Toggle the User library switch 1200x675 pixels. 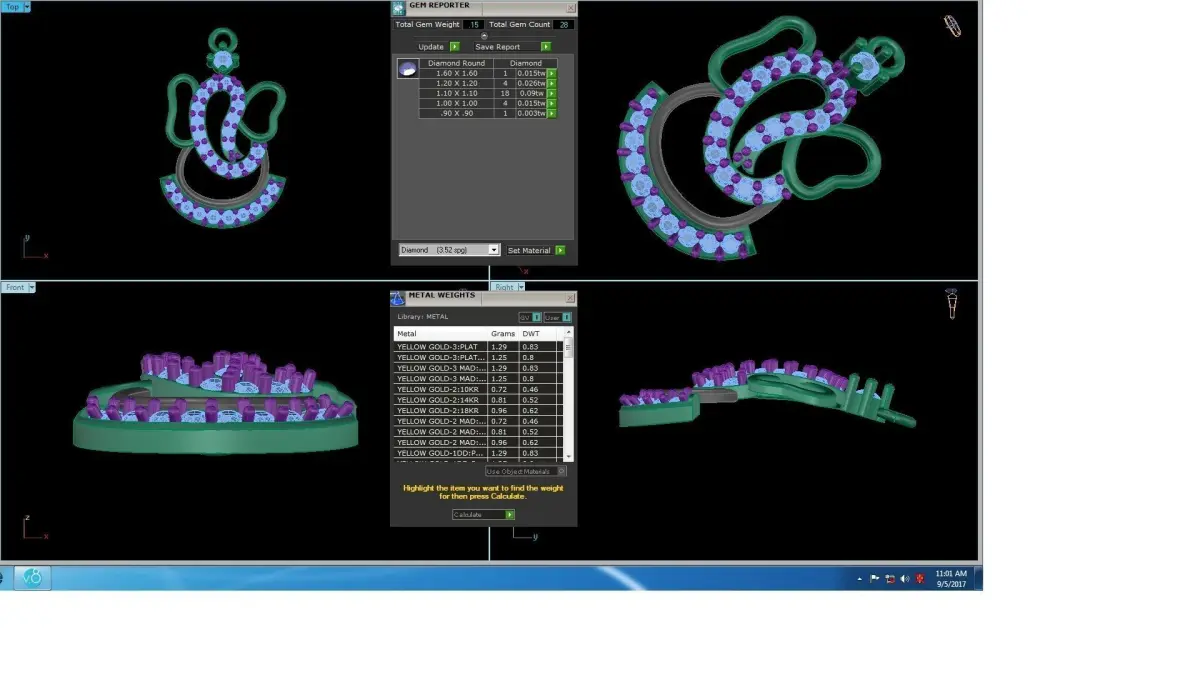(x=558, y=317)
